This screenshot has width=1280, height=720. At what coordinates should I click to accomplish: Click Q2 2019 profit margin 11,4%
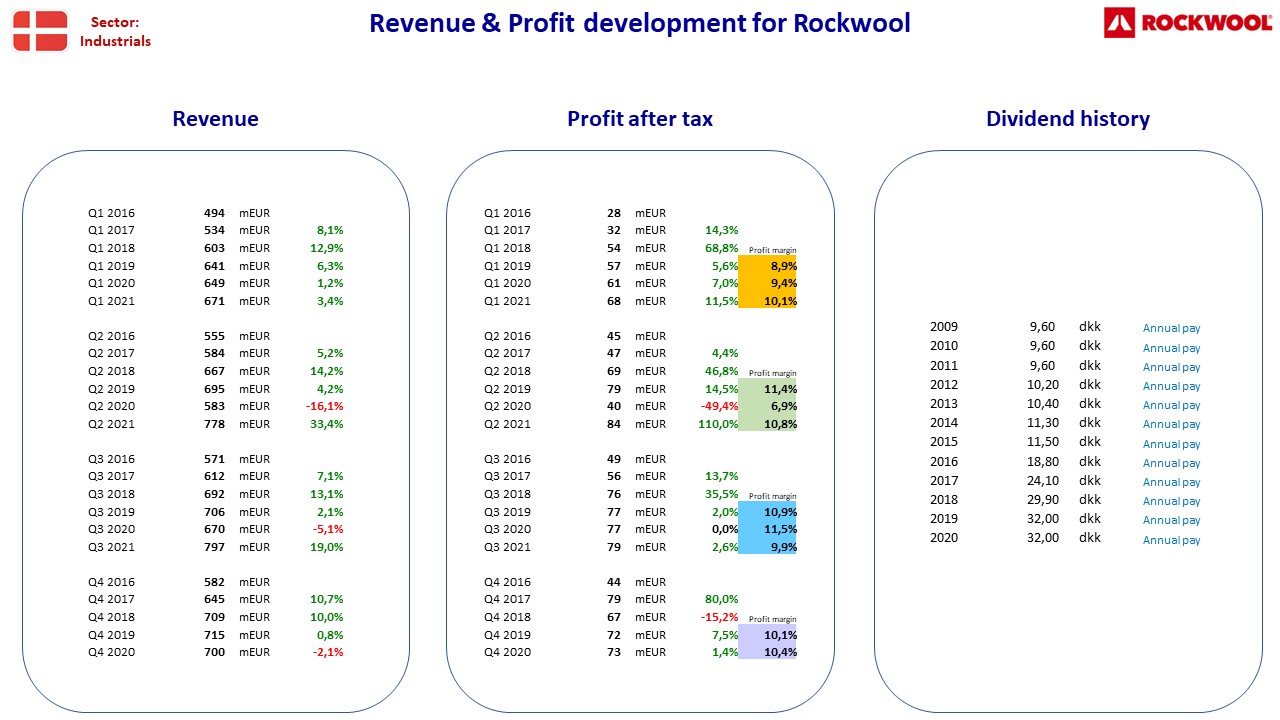pyautogui.click(x=768, y=389)
